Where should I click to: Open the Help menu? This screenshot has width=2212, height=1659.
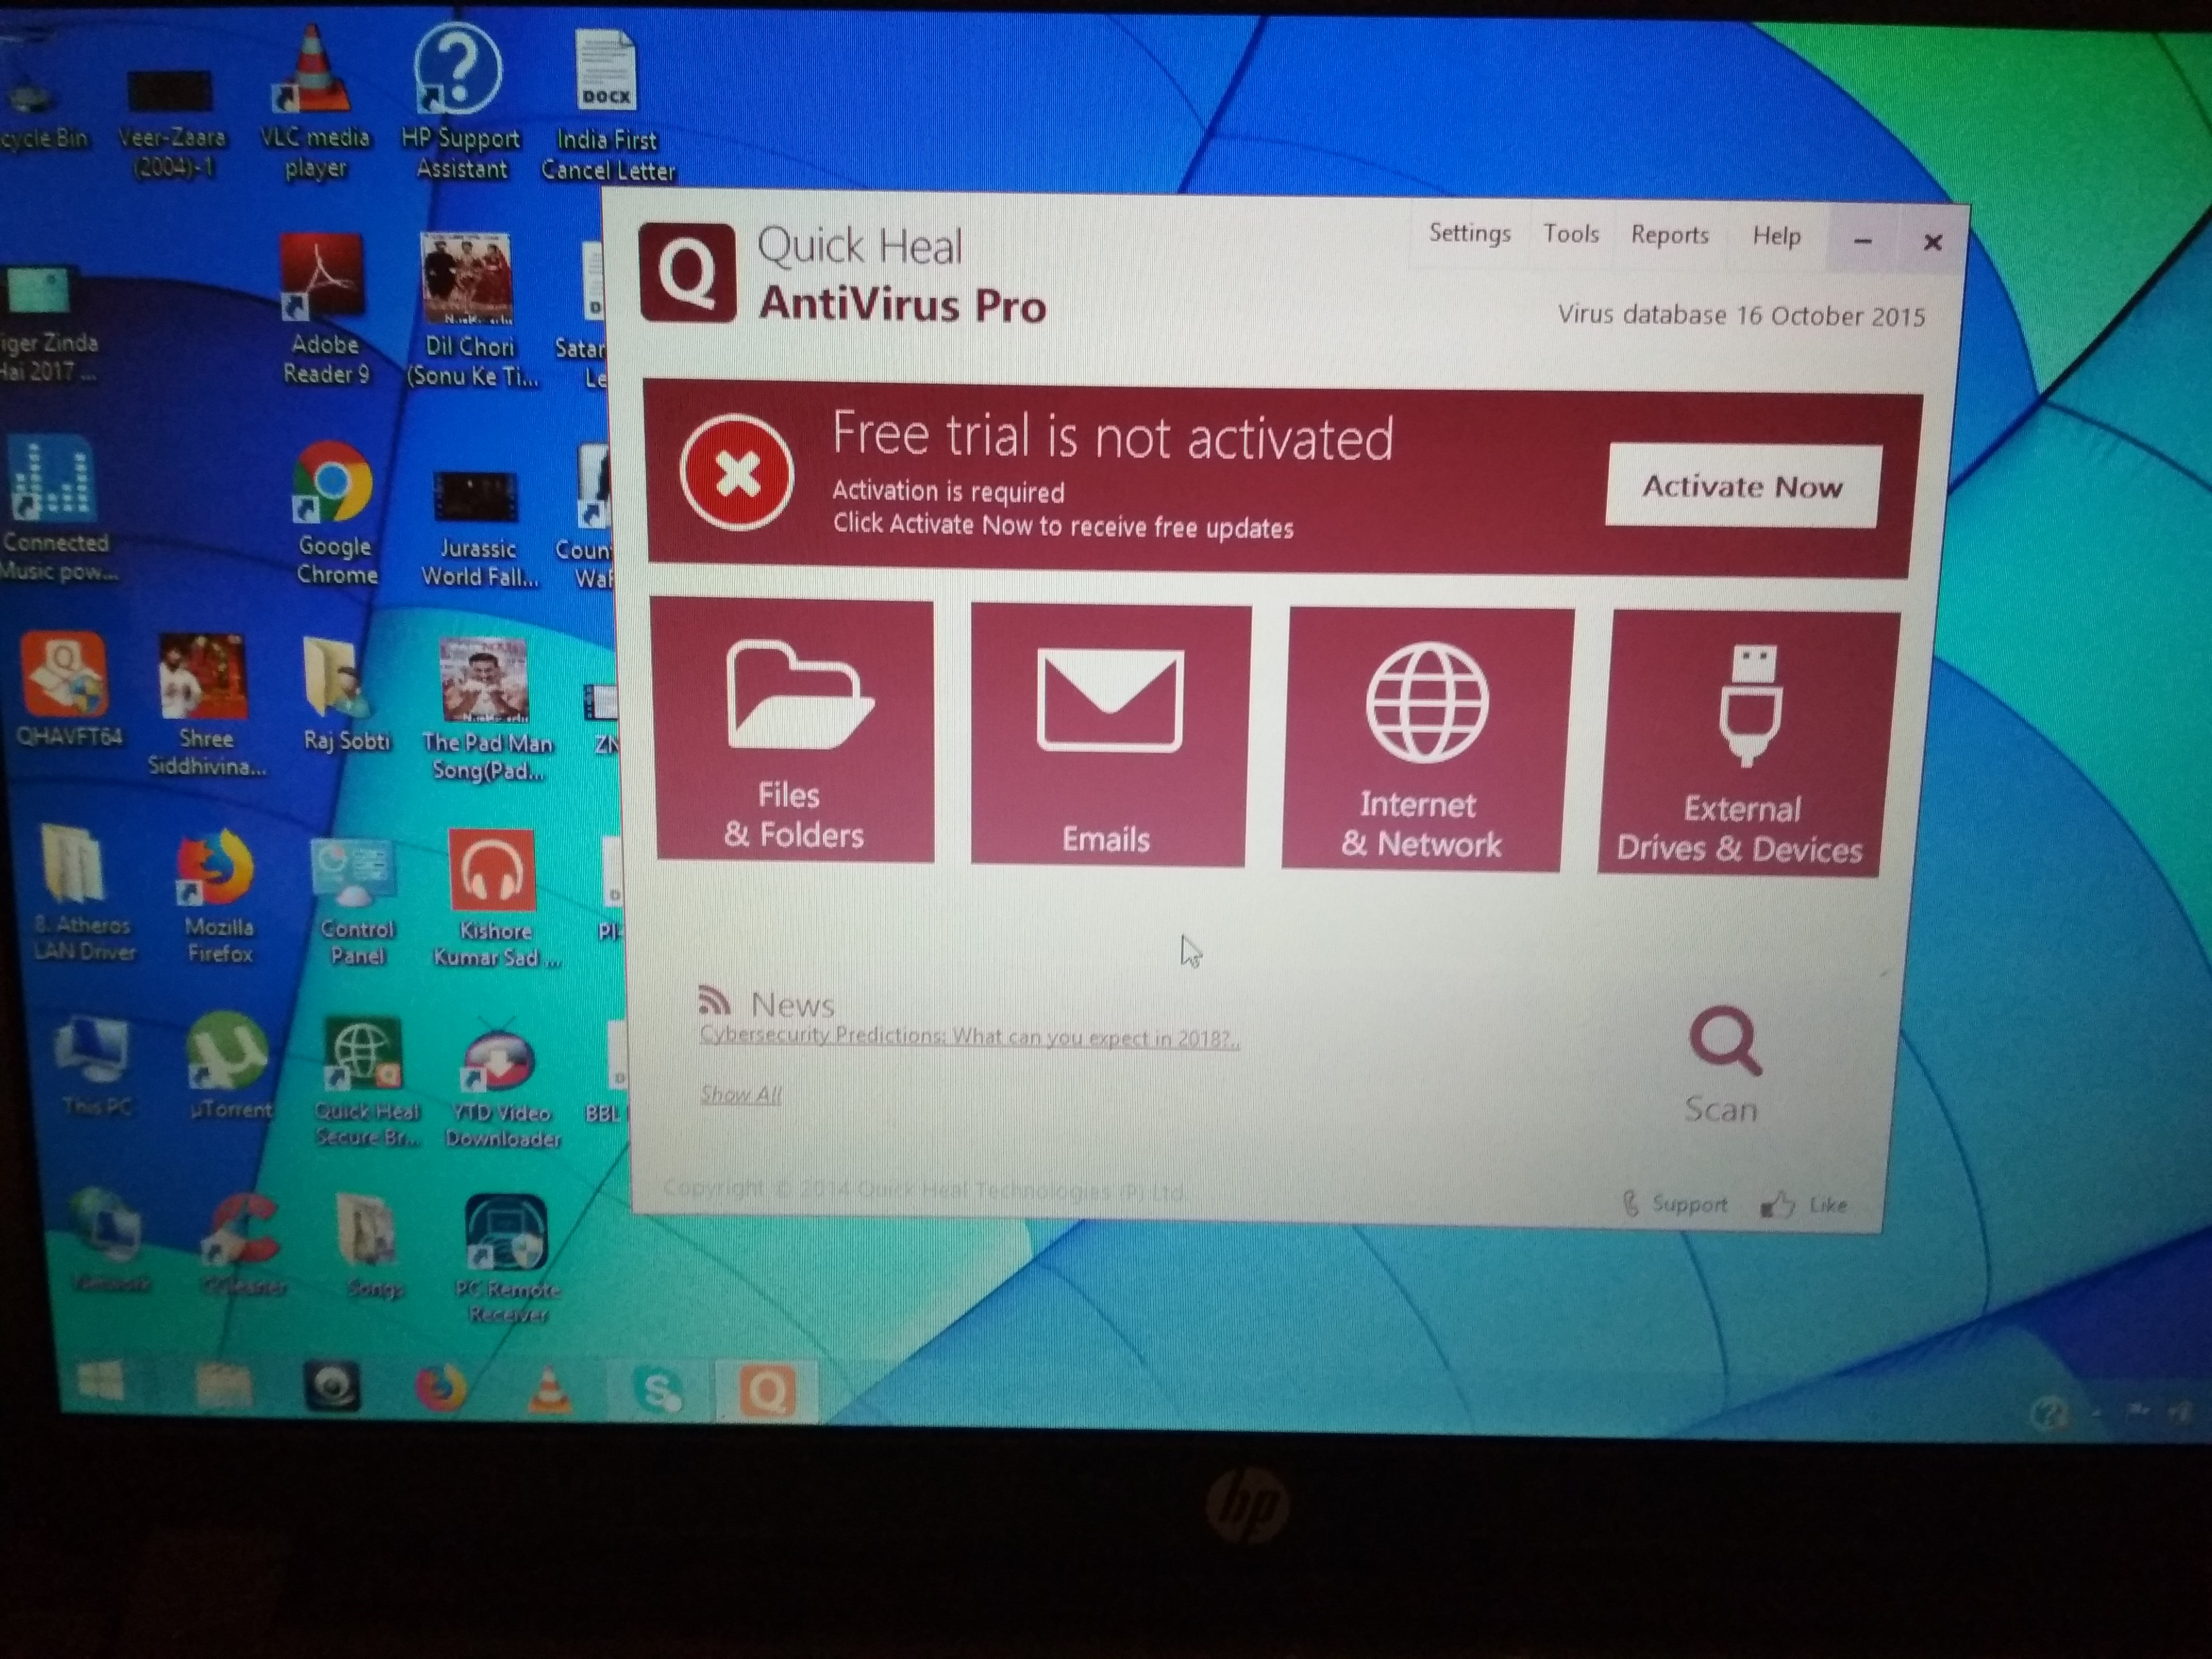pos(1776,236)
